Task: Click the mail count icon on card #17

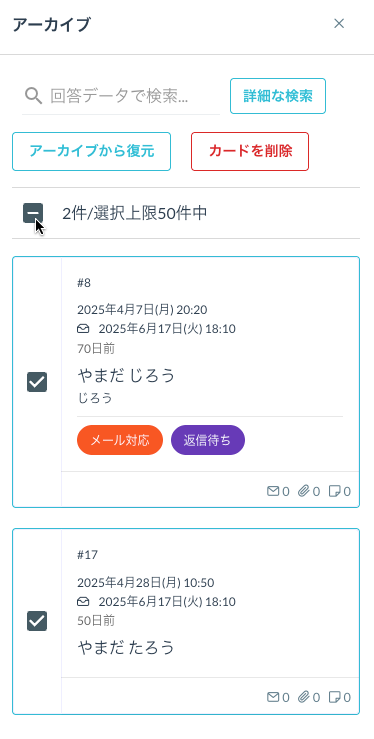Action: pos(273,697)
